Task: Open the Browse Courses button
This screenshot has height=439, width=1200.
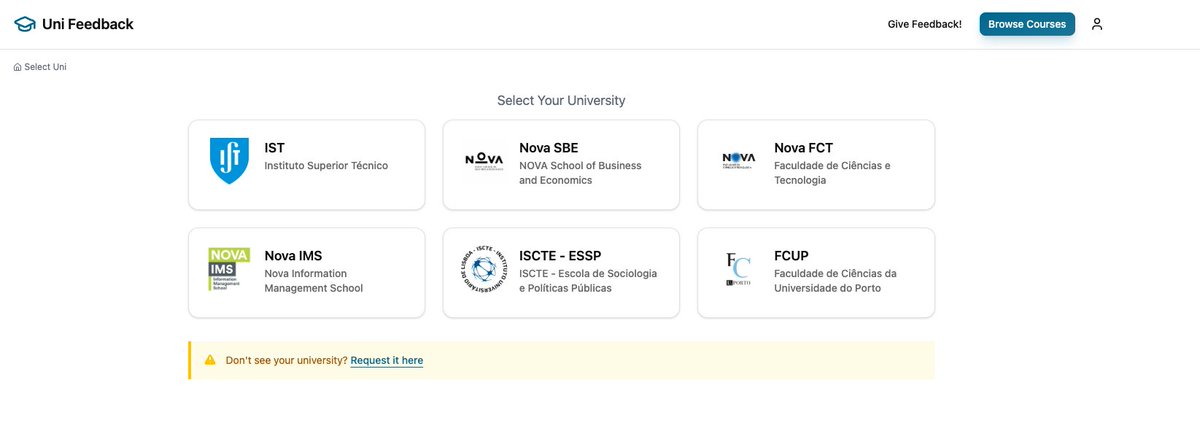Action: click(1027, 24)
